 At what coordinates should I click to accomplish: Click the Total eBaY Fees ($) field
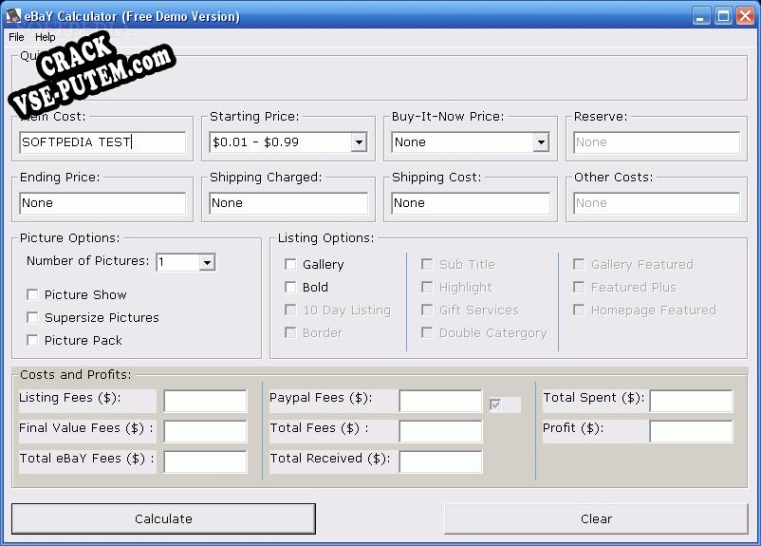coord(205,462)
